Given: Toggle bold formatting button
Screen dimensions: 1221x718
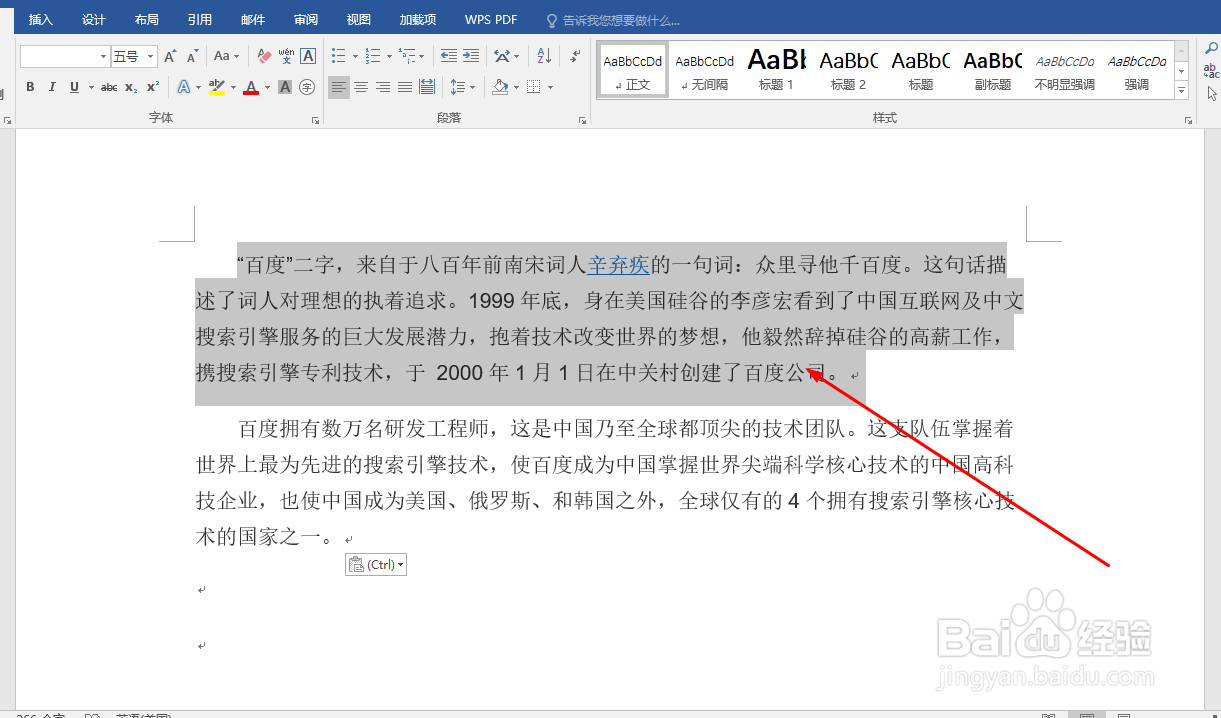Looking at the screenshot, I should (30, 88).
